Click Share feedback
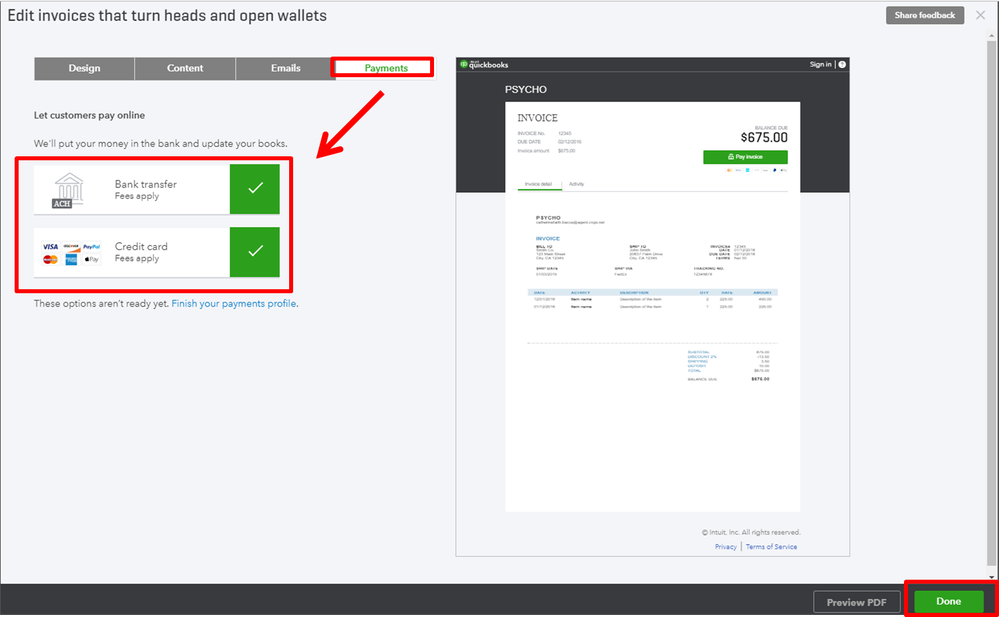Screen dimensions: 999x617 tap(924, 15)
